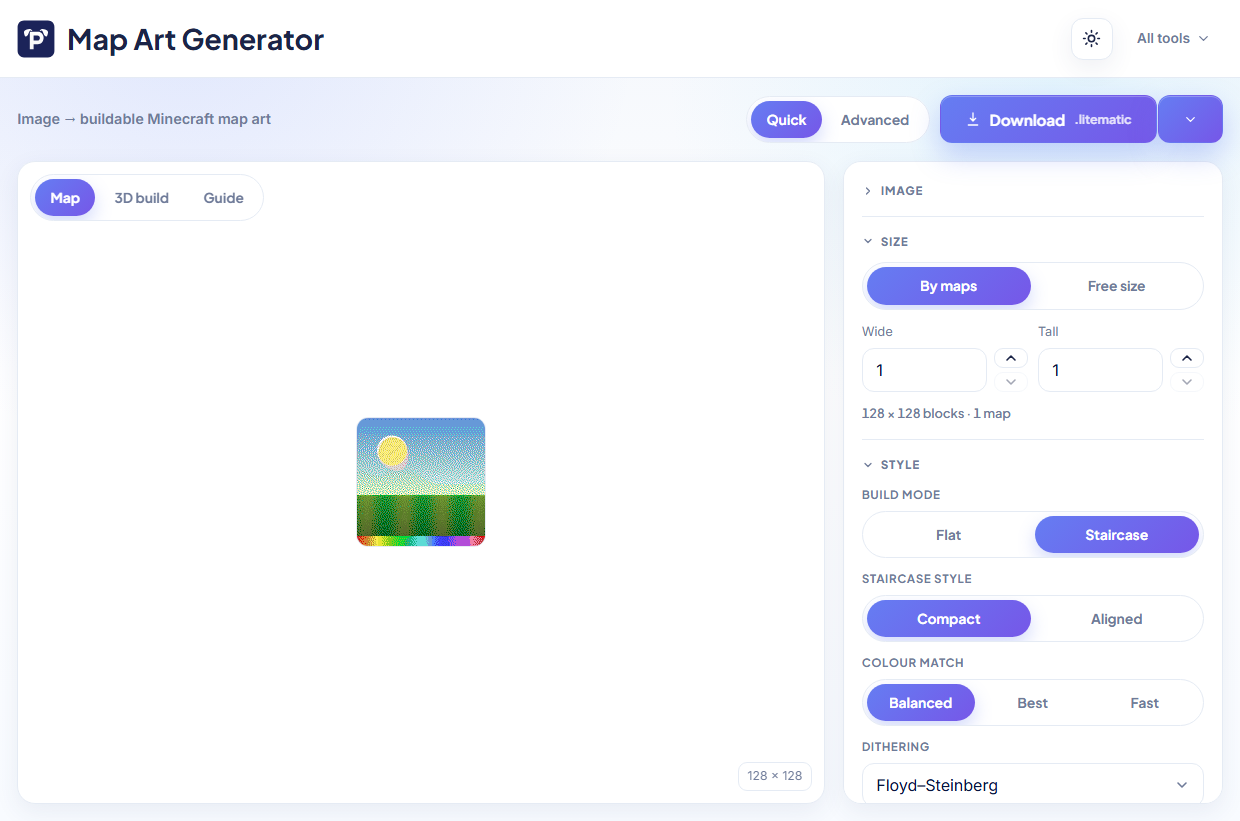Select Staircase build mode
The width and height of the screenshot is (1240, 821).
tap(1116, 535)
